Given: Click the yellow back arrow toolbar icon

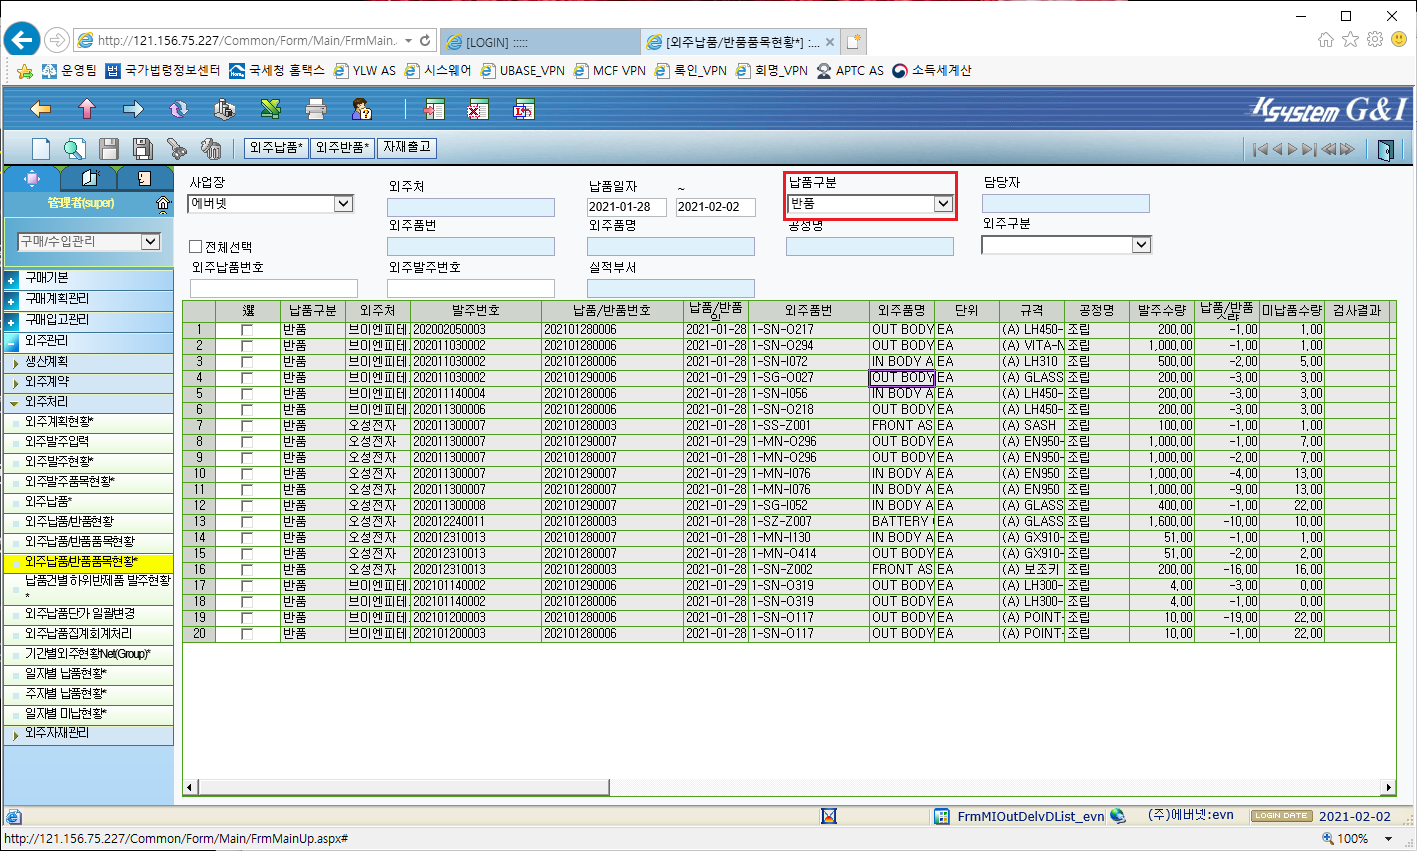Looking at the screenshot, I should (40, 109).
